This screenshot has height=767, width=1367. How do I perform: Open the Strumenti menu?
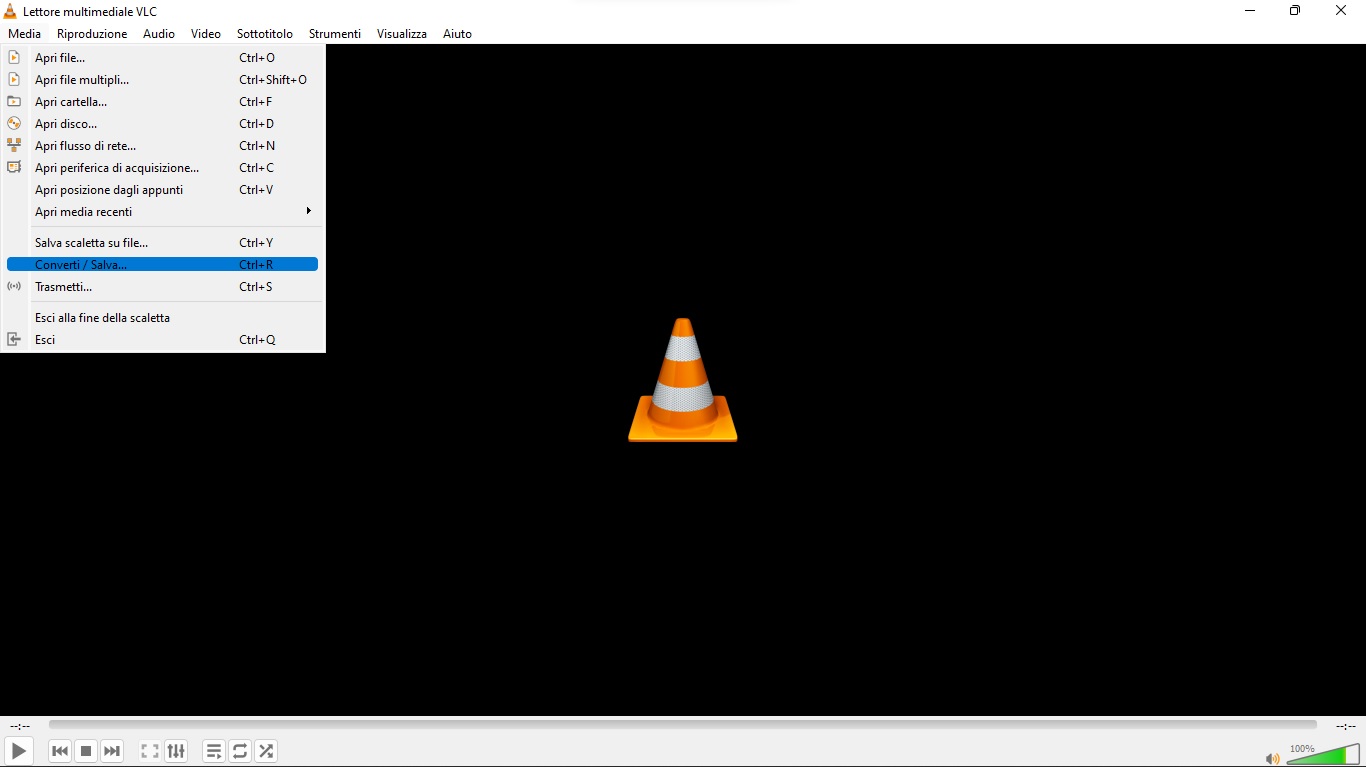click(334, 33)
